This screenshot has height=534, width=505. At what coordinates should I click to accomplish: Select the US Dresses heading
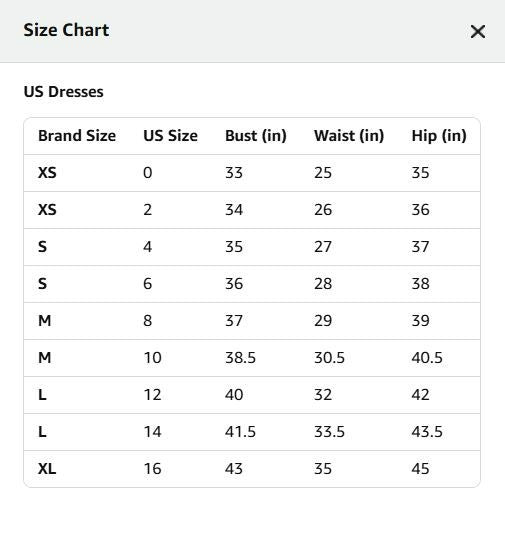(63, 92)
